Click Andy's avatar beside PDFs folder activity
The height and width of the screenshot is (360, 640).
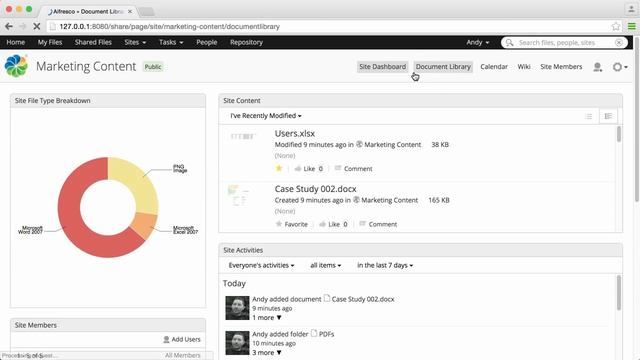(x=237, y=343)
